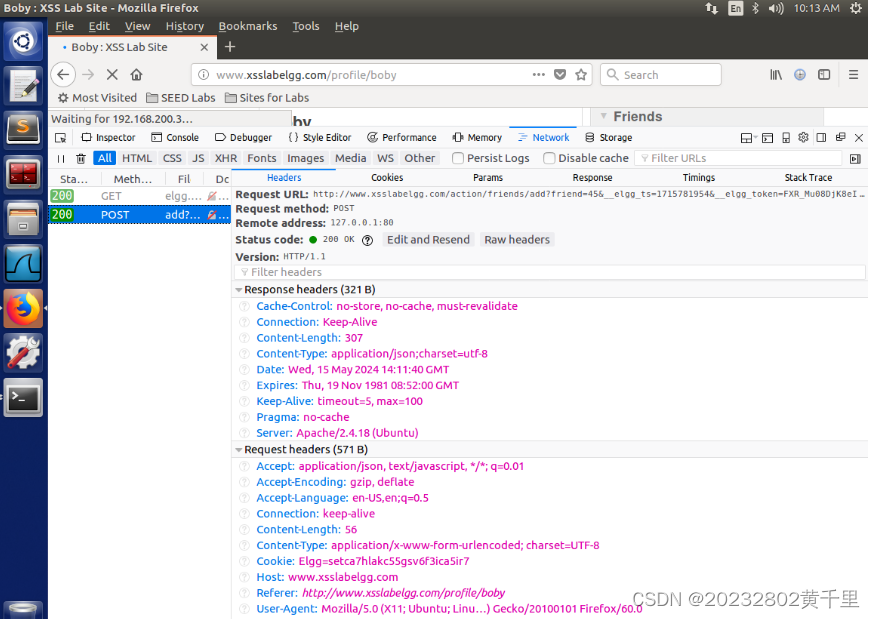Open devtools in separate window
This screenshot has width=875, height=619.
tap(840, 137)
